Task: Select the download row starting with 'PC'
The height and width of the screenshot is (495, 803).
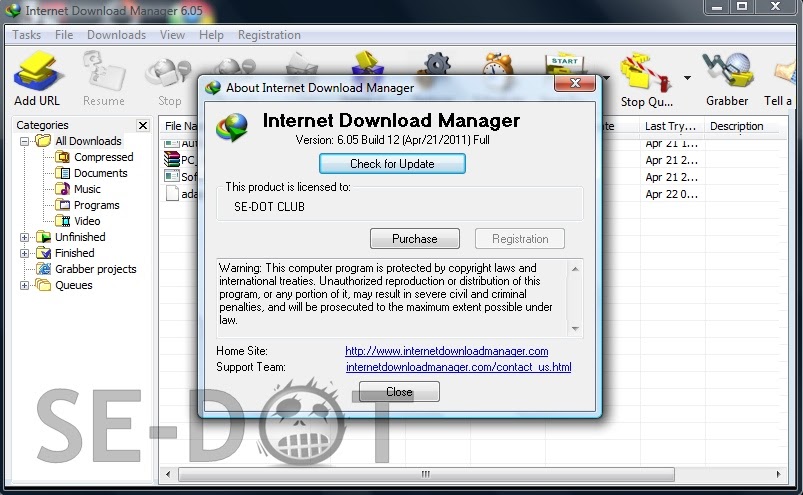Action: [x=181, y=160]
